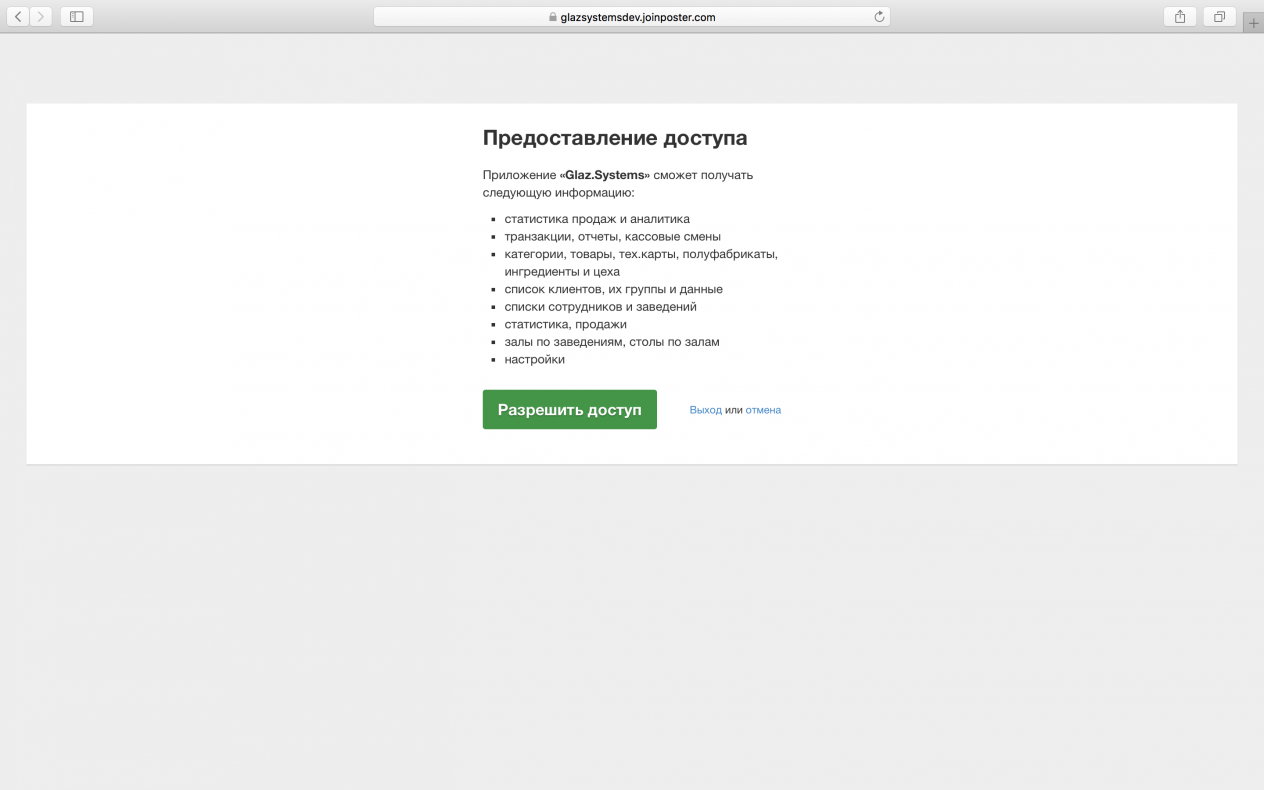Open the Share menu icon
The height and width of the screenshot is (790, 1264).
[1180, 17]
